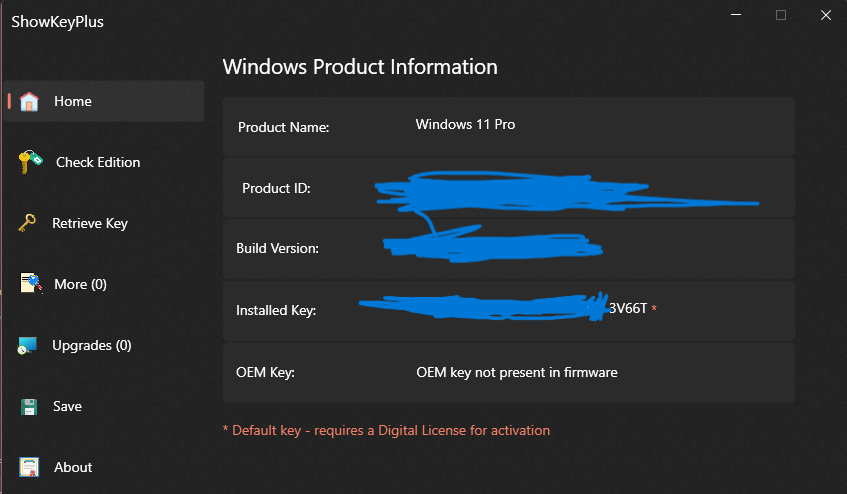Click the More notepad icon
This screenshot has width=847, height=494.
point(31,283)
